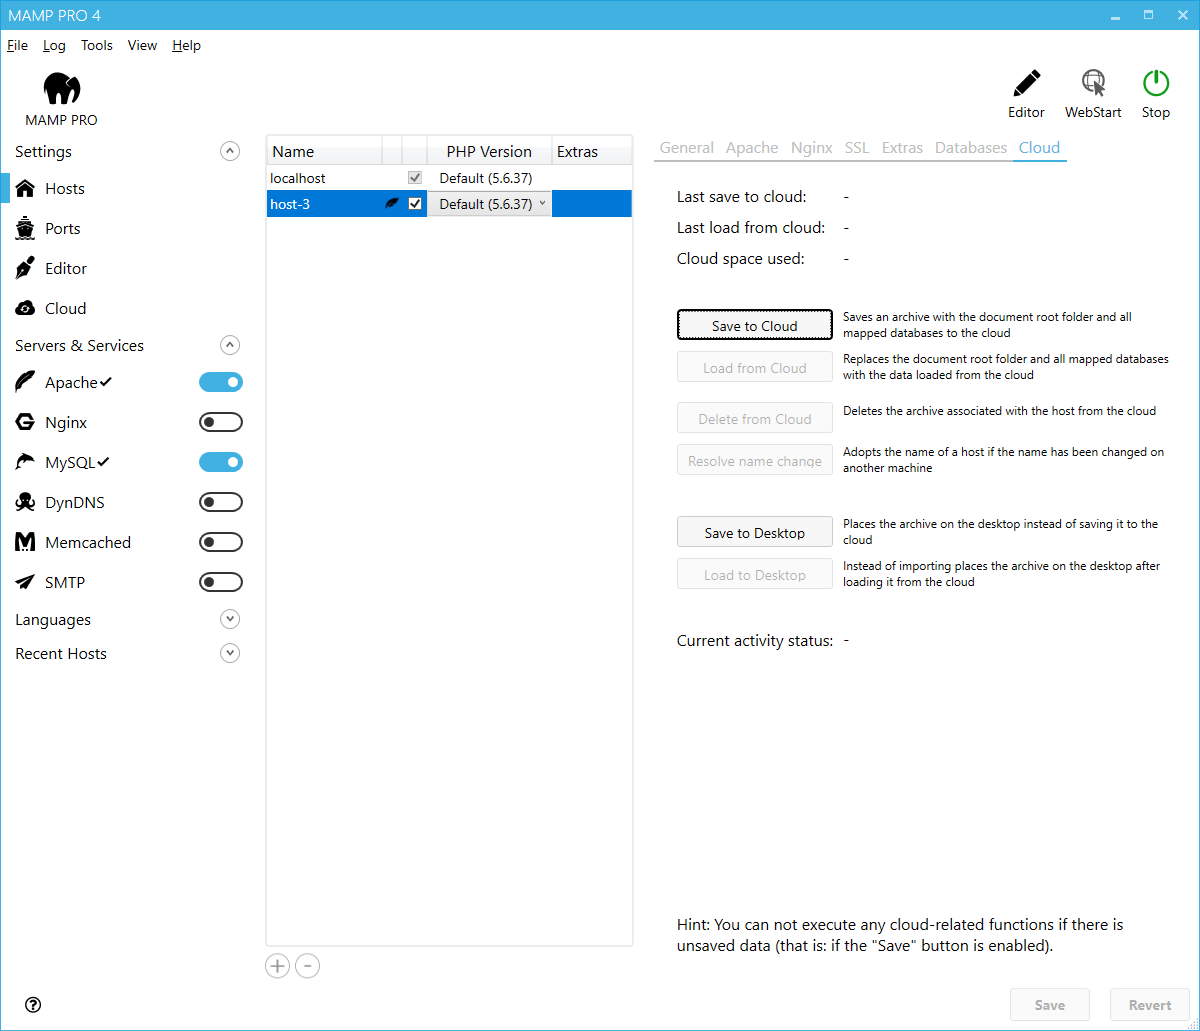
Task: Open the File menu
Action: [17, 45]
